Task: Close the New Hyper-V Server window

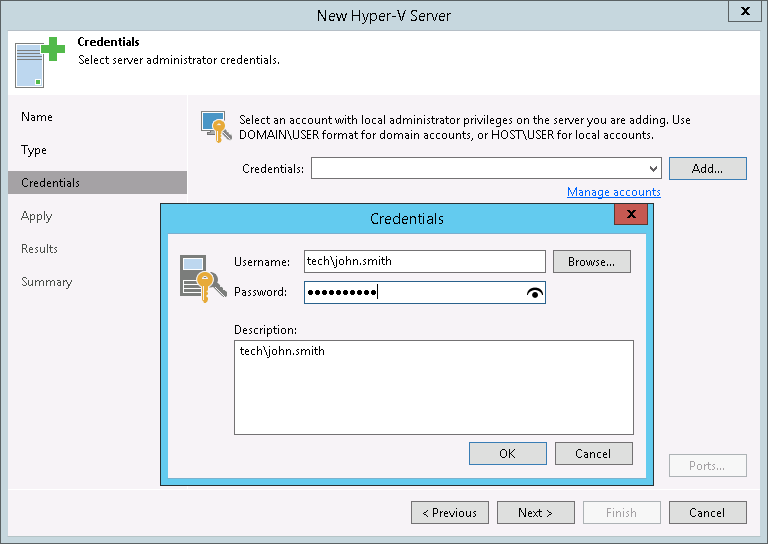Action: click(745, 11)
